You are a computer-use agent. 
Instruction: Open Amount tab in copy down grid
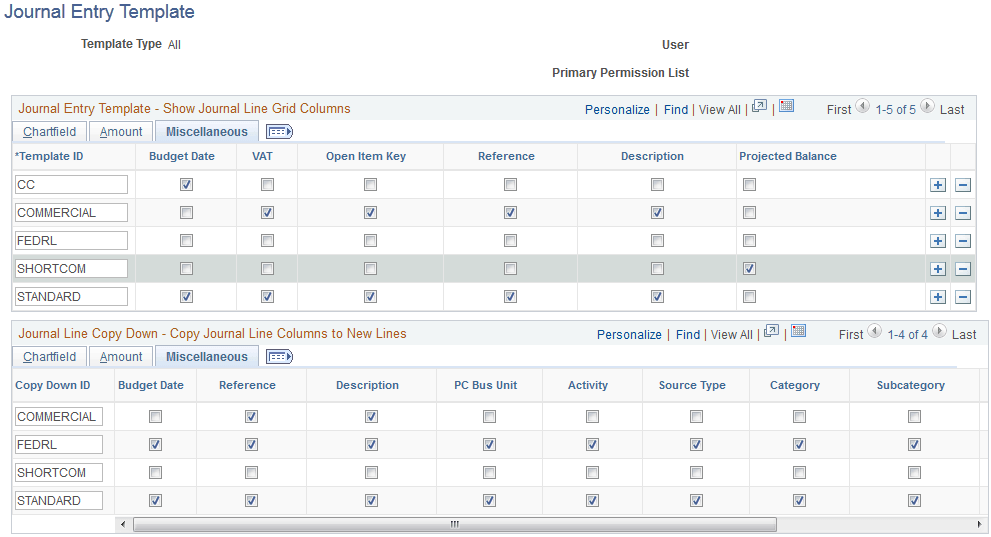(121, 357)
